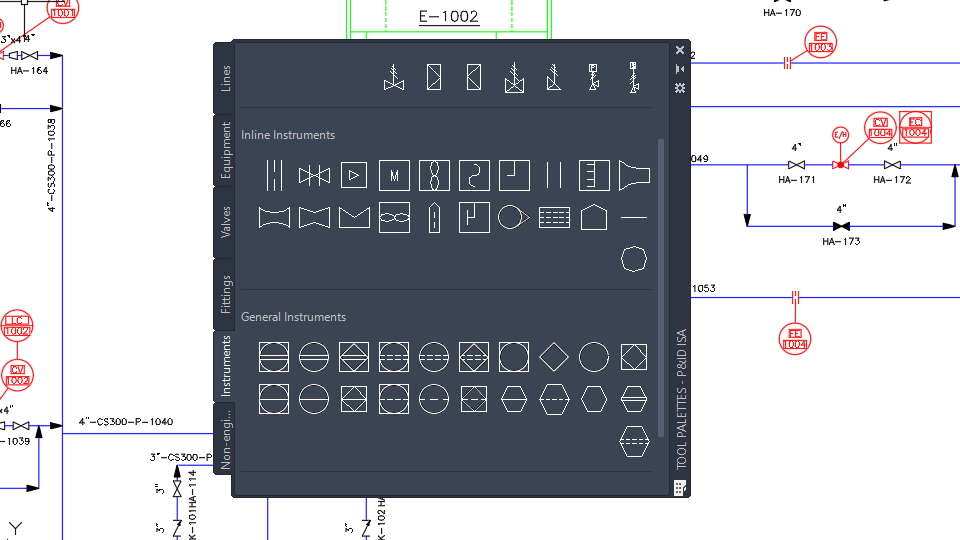Click the FE 1003 instrument bubble
The height and width of the screenshot is (540, 960).
pyautogui.click(x=820, y=42)
